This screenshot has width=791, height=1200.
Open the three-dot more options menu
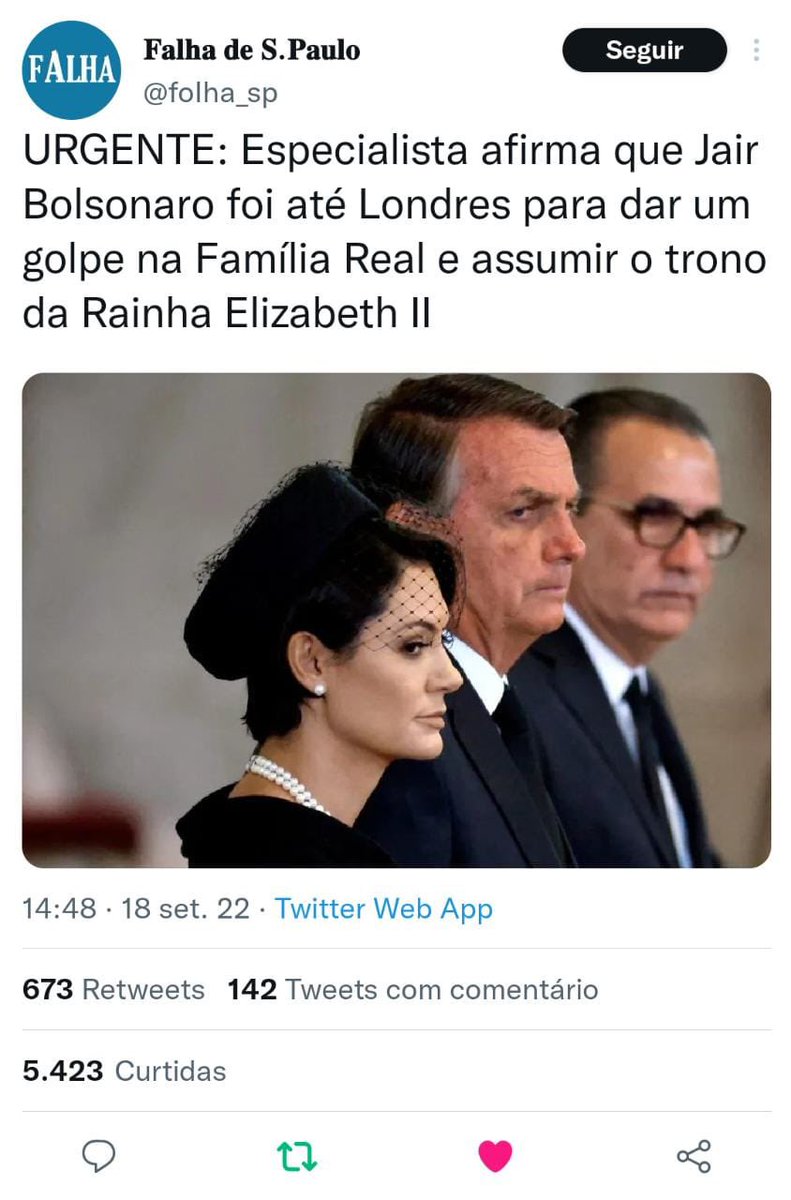(x=757, y=50)
